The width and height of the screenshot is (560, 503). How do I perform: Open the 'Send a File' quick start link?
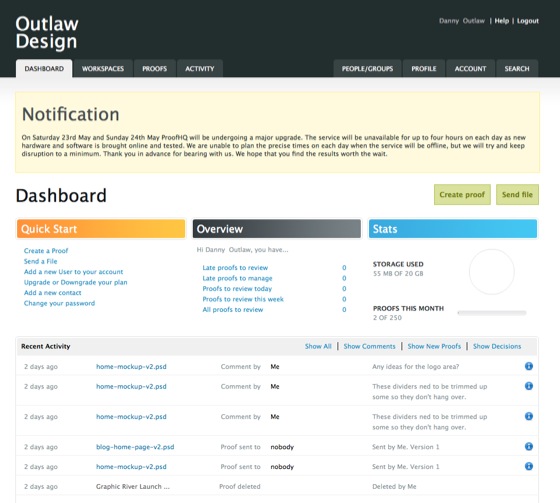[x=40, y=262]
